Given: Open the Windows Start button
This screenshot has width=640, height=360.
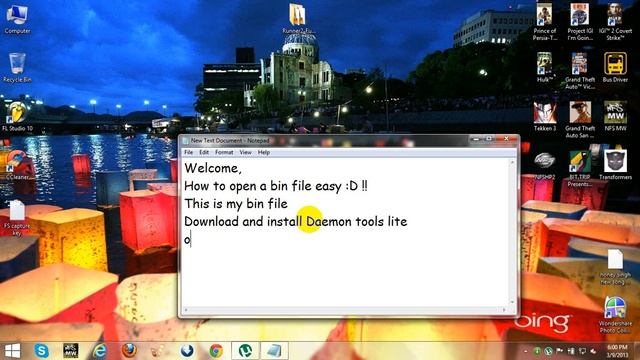Looking at the screenshot, I should 13,351.
